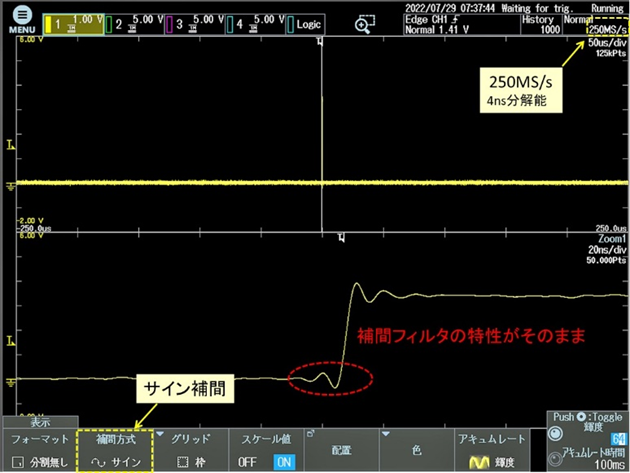Viewport: 630px width, 473px height.
Task: Click the trigger level marker in main window
Action: pos(11,145)
